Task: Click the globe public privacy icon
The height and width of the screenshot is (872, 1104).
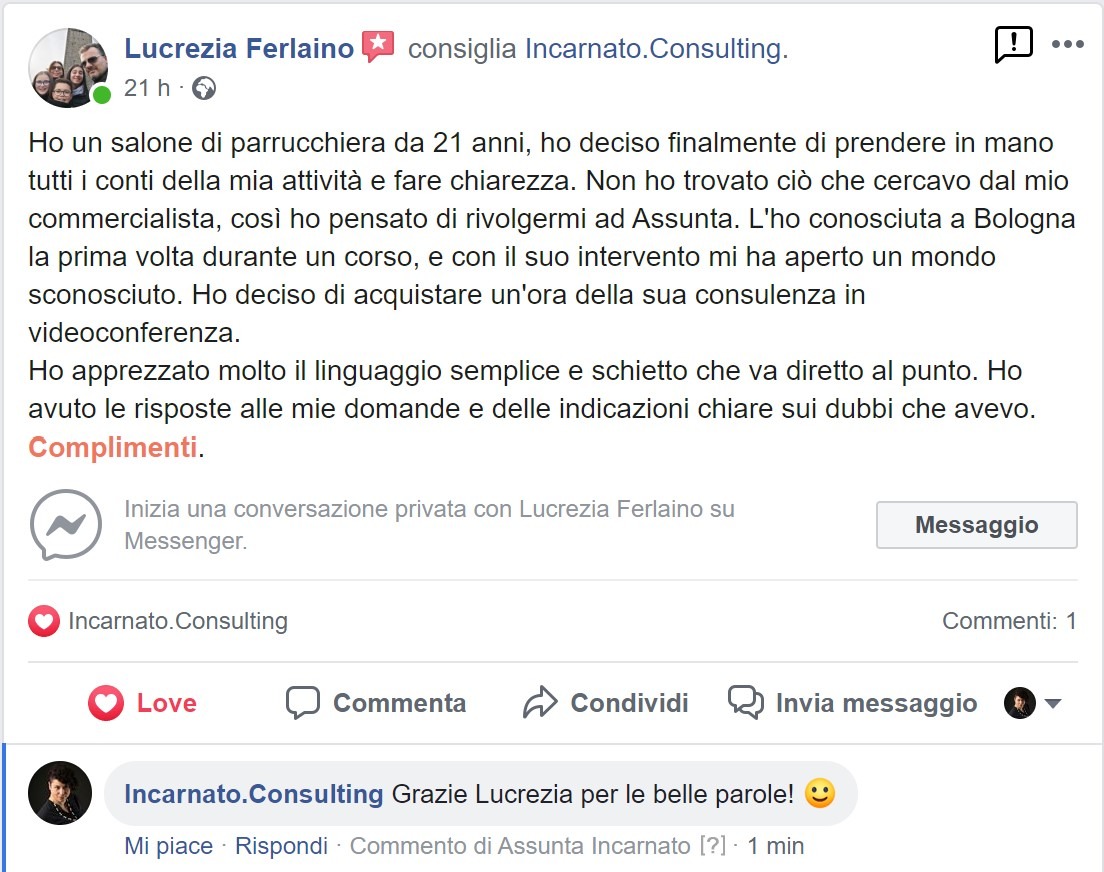Action: pyautogui.click(x=204, y=88)
